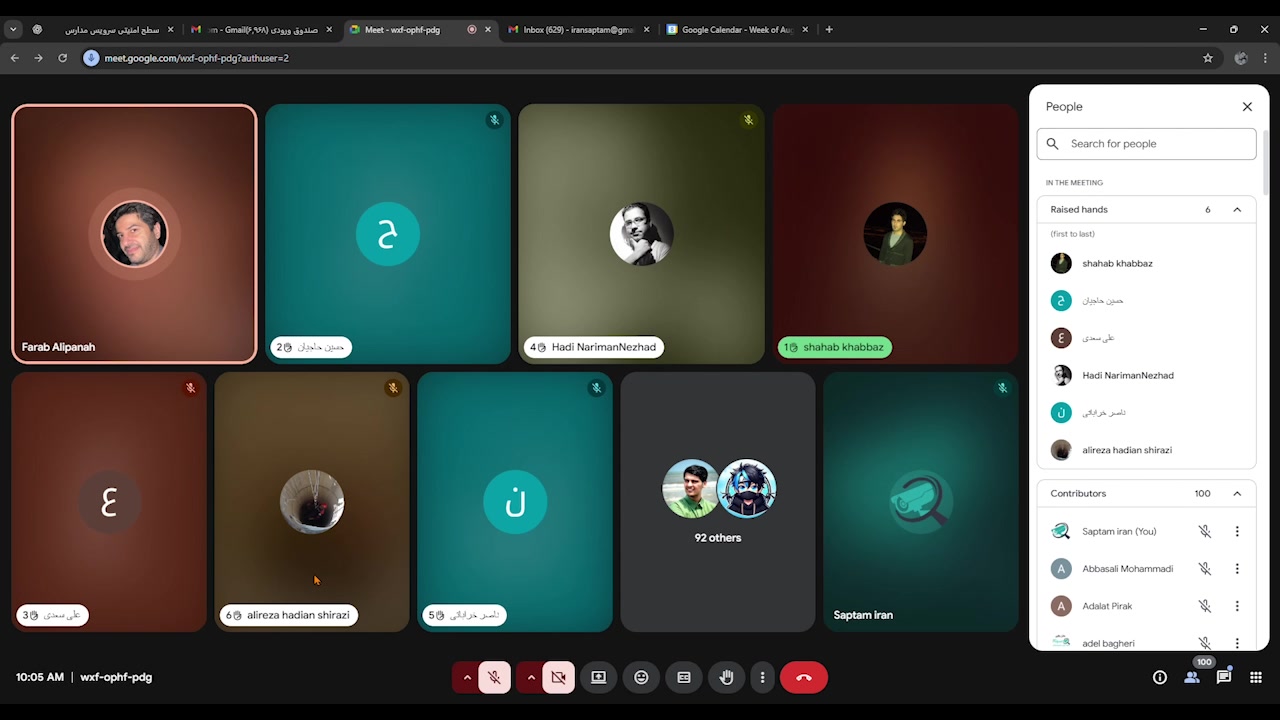The height and width of the screenshot is (720, 1280).
Task: Open the more options menu in the call bar
Action: 762,677
